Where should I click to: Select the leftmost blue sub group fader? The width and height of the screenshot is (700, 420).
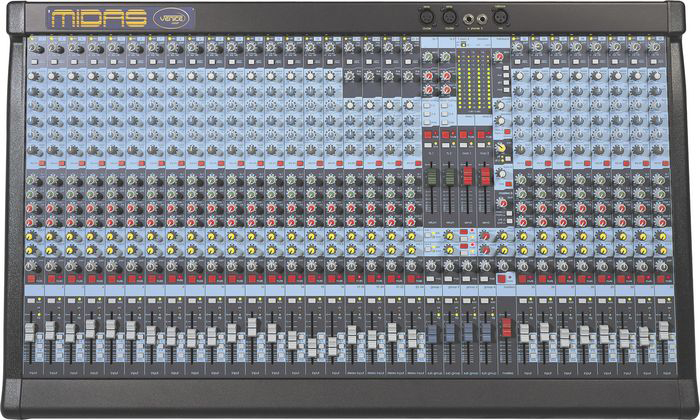(431, 333)
